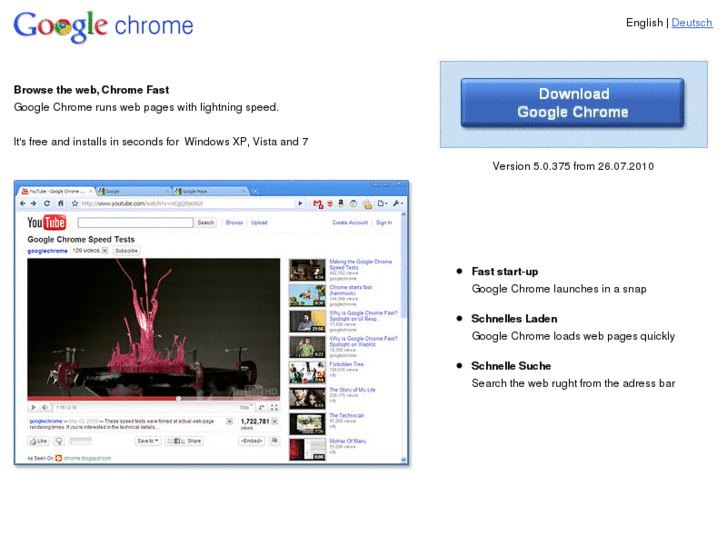The height and width of the screenshot is (545, 727).
Task: Click the Forward arrow in the Chrome screenshot
Action: (x=33, y=203)
